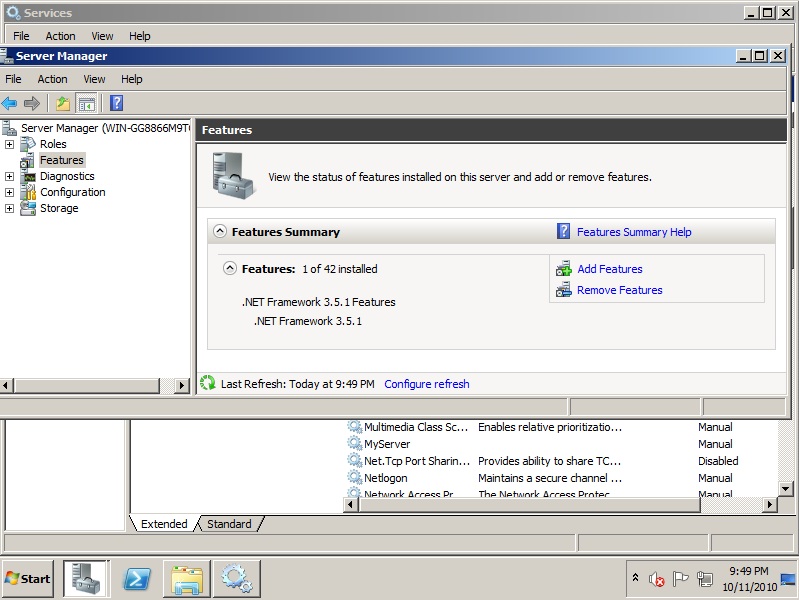The height and width of the screenshot is (600, 799).
Task: Click the Remove Features link
Action: pyautogui.click(x=620, y=290)
